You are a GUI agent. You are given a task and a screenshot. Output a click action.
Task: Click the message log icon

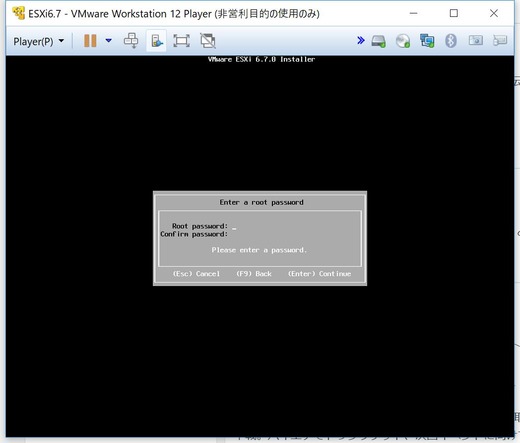[500, 41]
